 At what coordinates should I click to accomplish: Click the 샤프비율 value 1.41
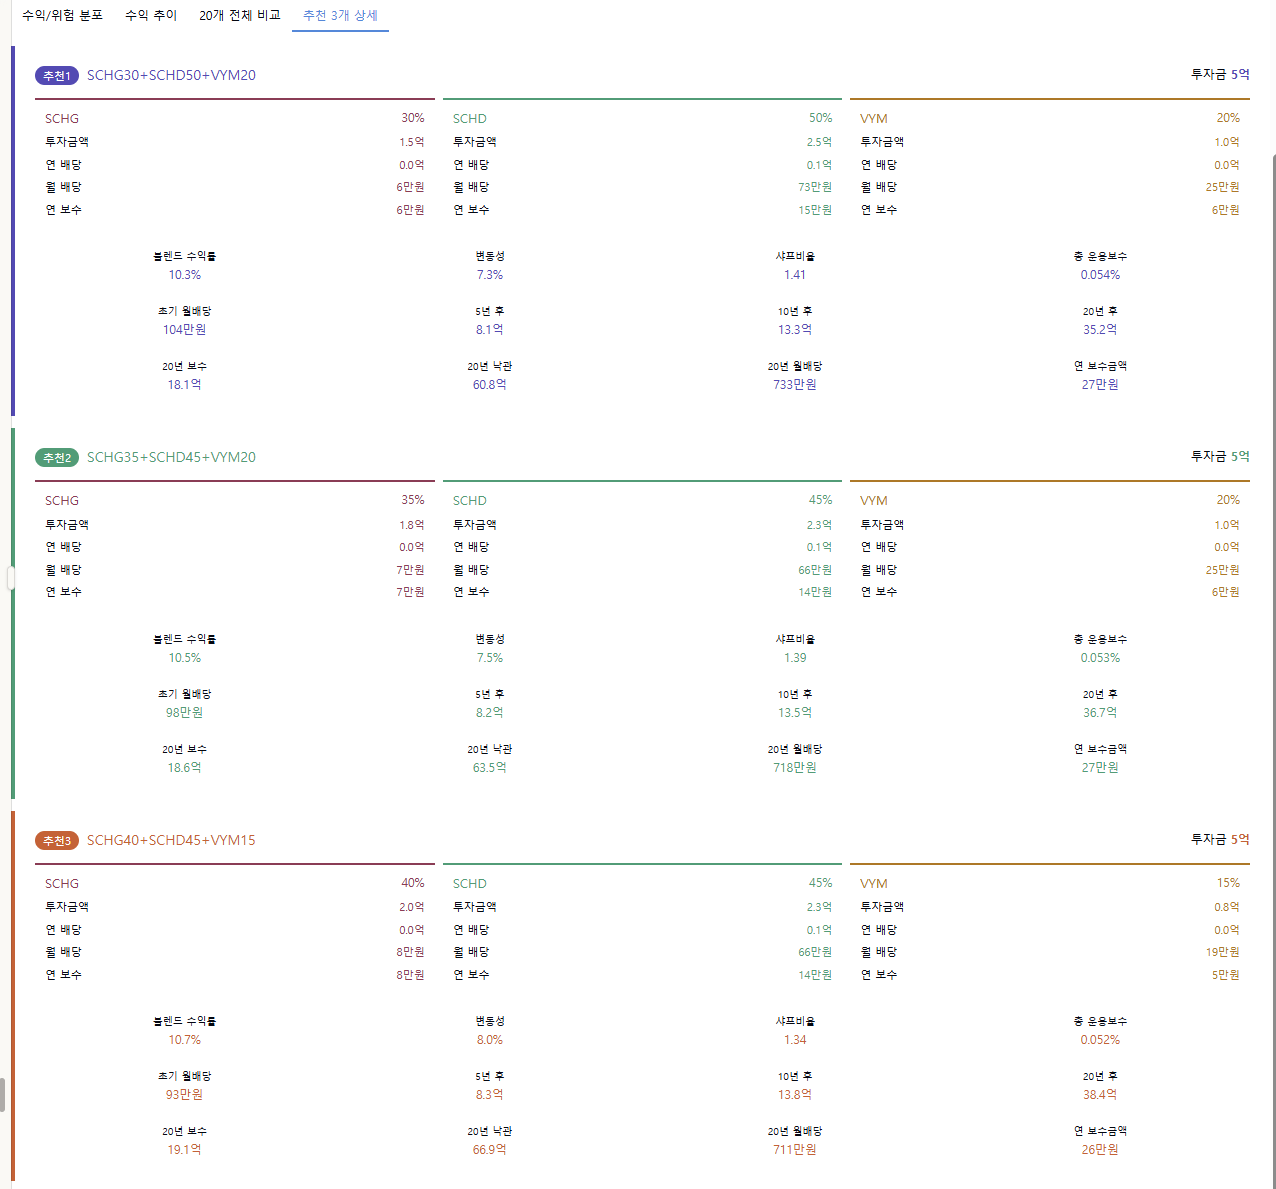point(795,275)
